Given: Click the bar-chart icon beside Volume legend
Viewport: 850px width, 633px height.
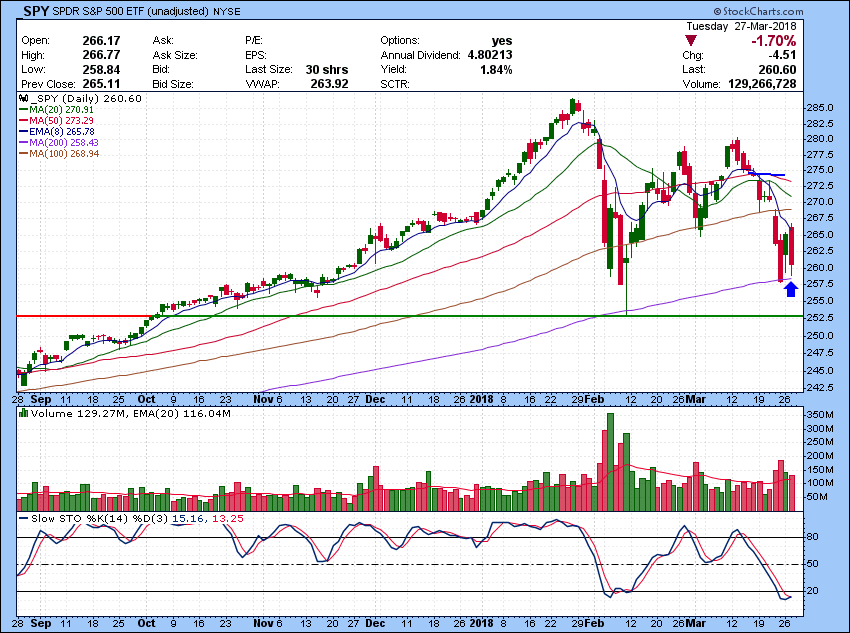Looking at the screenshot, I should pos(23,413).
